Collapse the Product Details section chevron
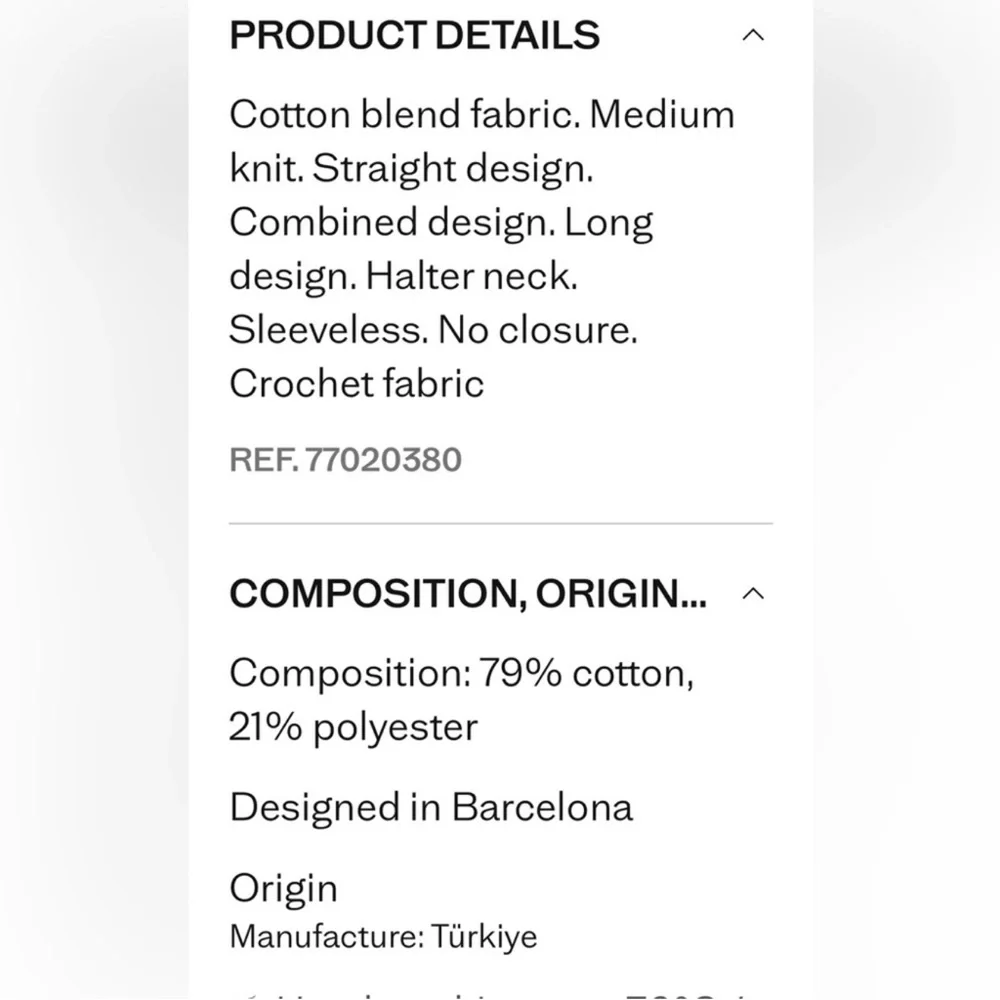This screenshot has width=1000, height=1000. (753, 35)
